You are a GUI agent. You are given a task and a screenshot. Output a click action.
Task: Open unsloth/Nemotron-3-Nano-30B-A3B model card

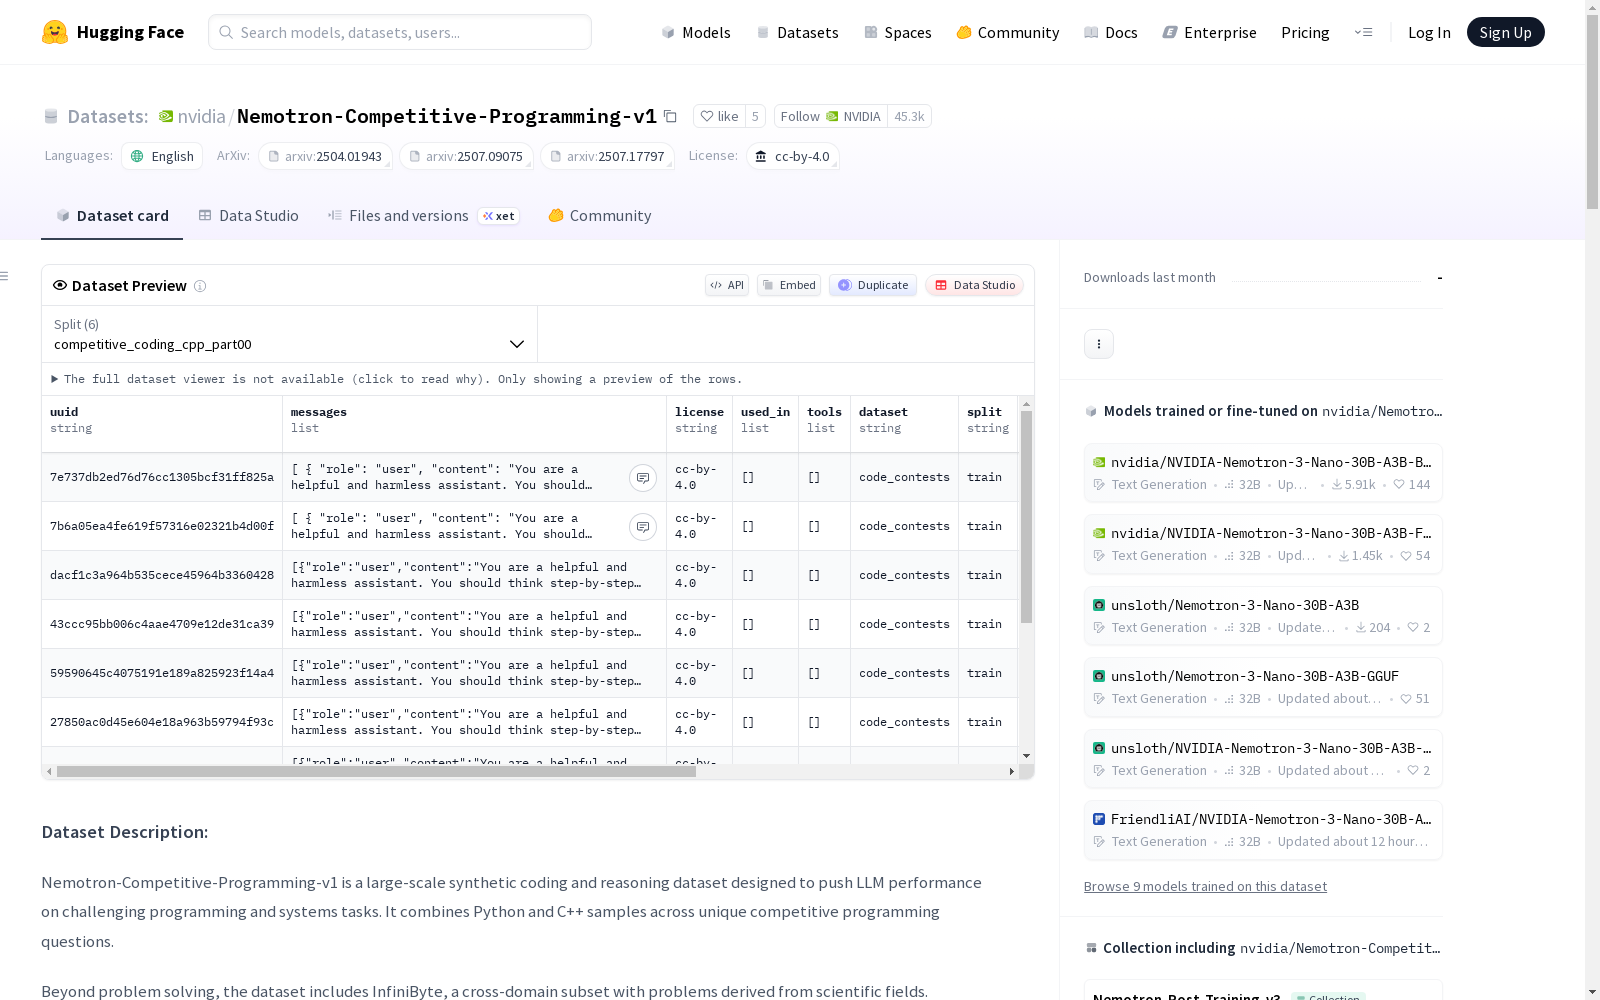pyautogui.click(x=1263, y=616)
